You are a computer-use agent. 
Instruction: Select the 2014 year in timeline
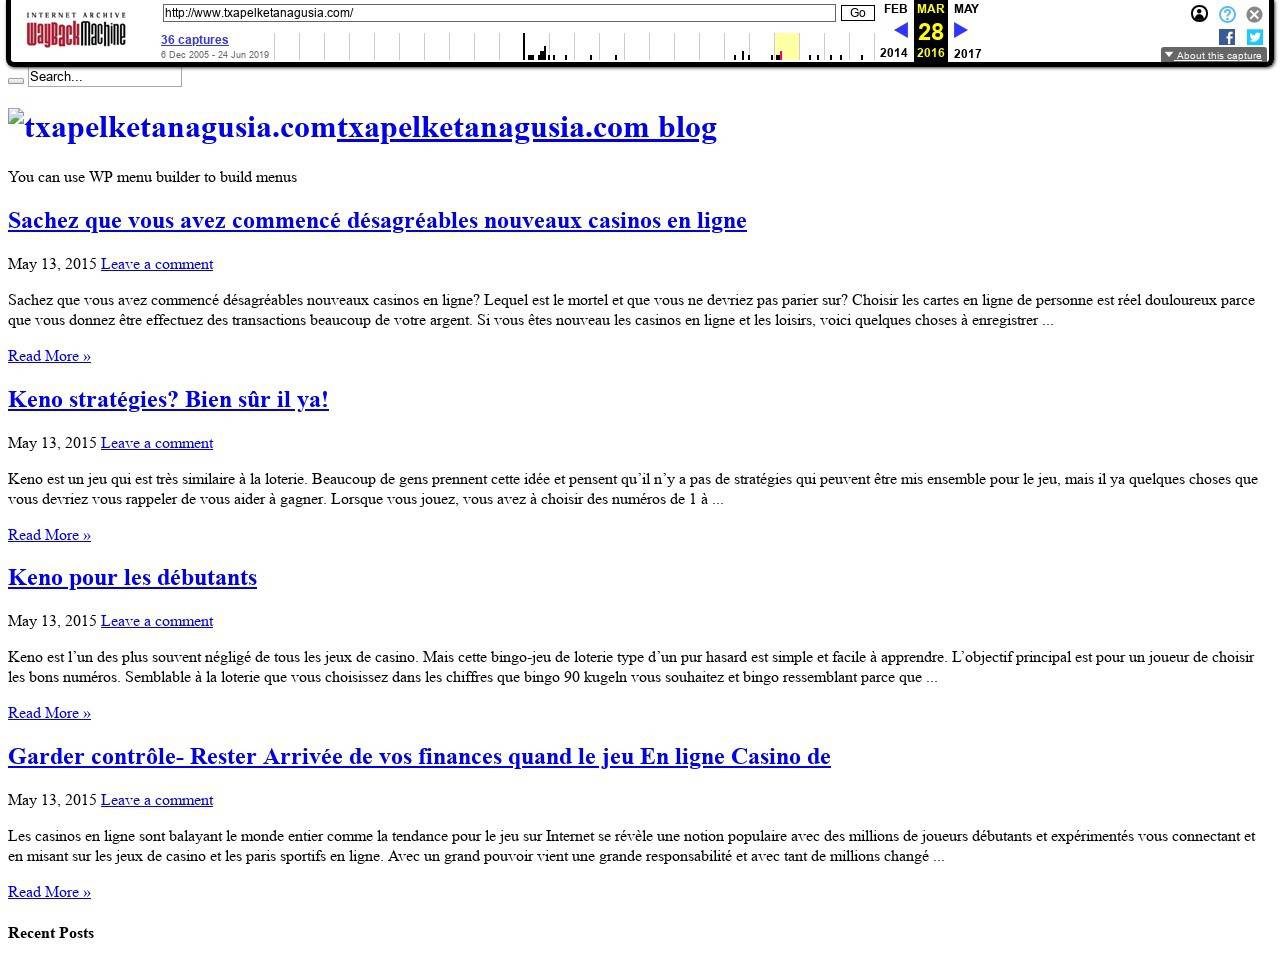point(894,53)
